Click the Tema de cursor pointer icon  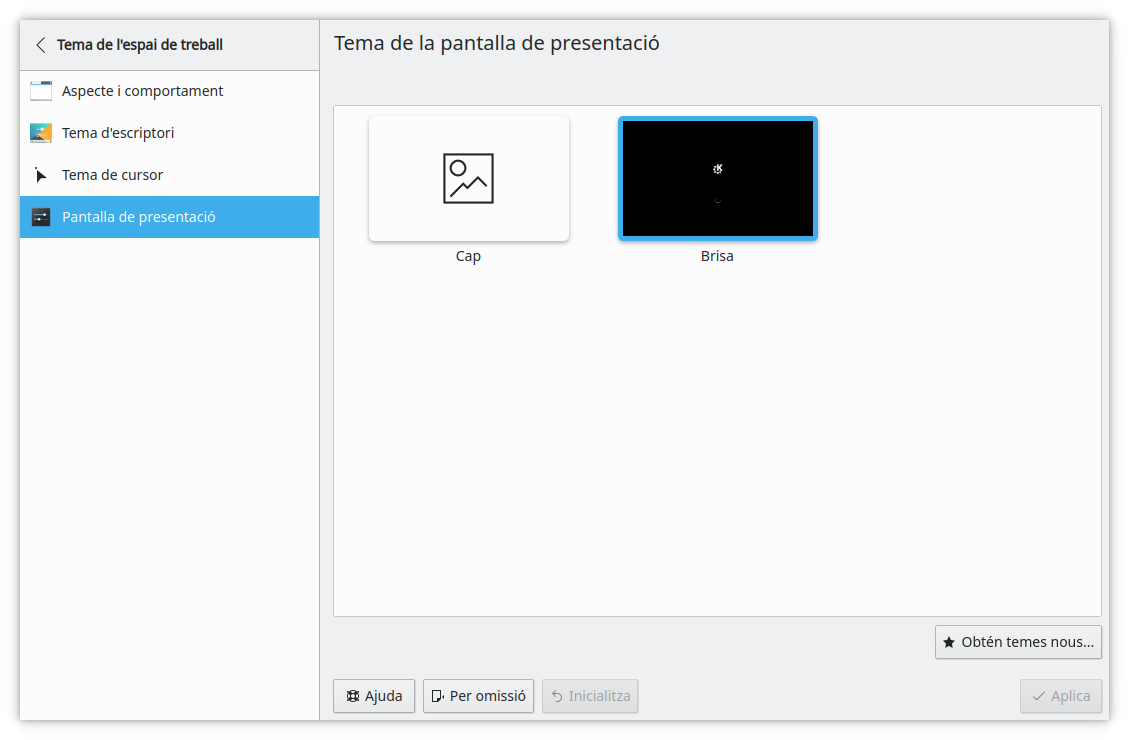[40, 174]
